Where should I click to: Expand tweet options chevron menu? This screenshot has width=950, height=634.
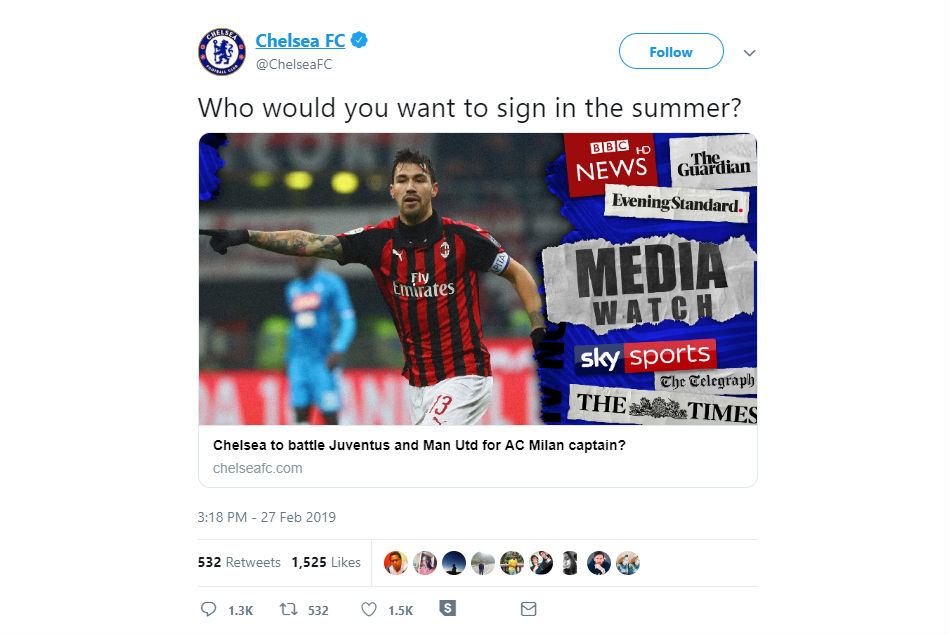749,53
